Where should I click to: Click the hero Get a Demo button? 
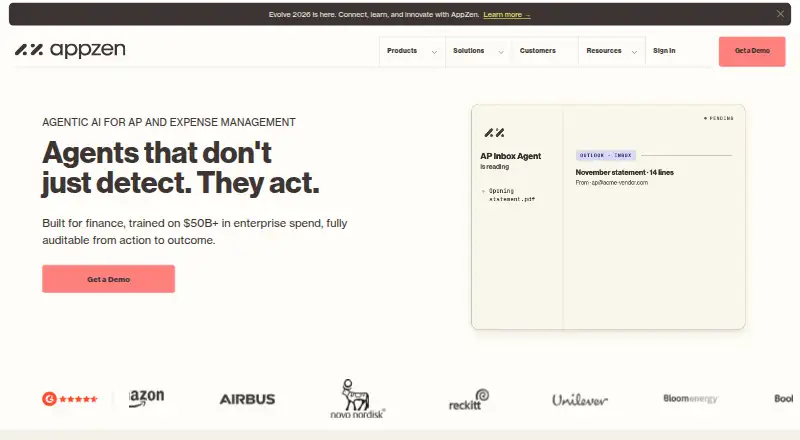pyautogui.click(x=109, y=279)
